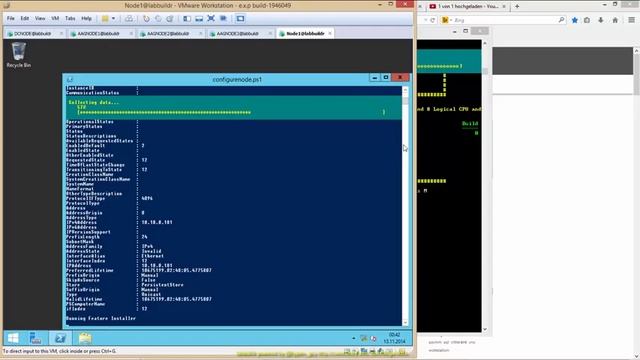Image resolution: width=640 pixels, height=360 pixels.
Task: Close the AAGNODE3@labbuildr tab
Action: click(x=270, y=33)
